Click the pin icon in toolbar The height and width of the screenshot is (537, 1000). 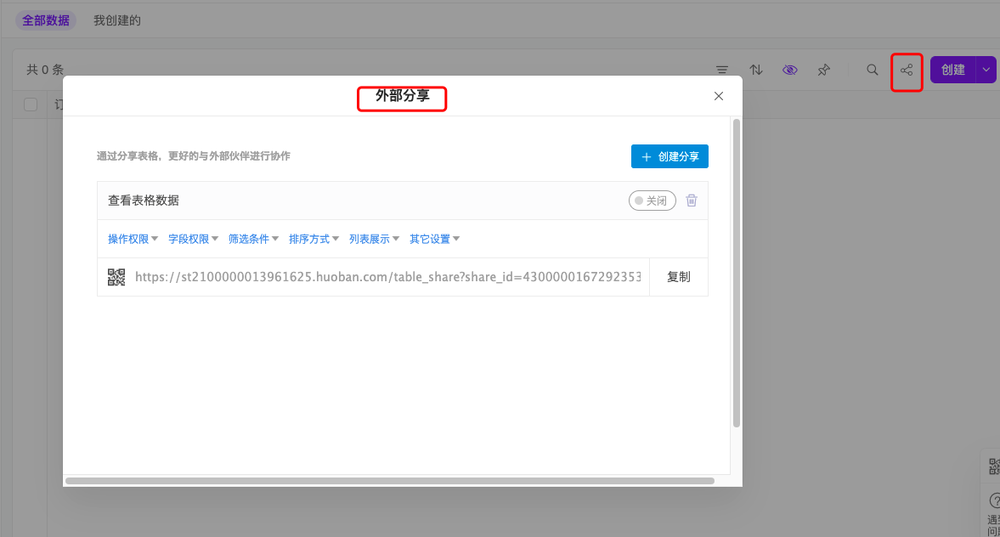823,70
